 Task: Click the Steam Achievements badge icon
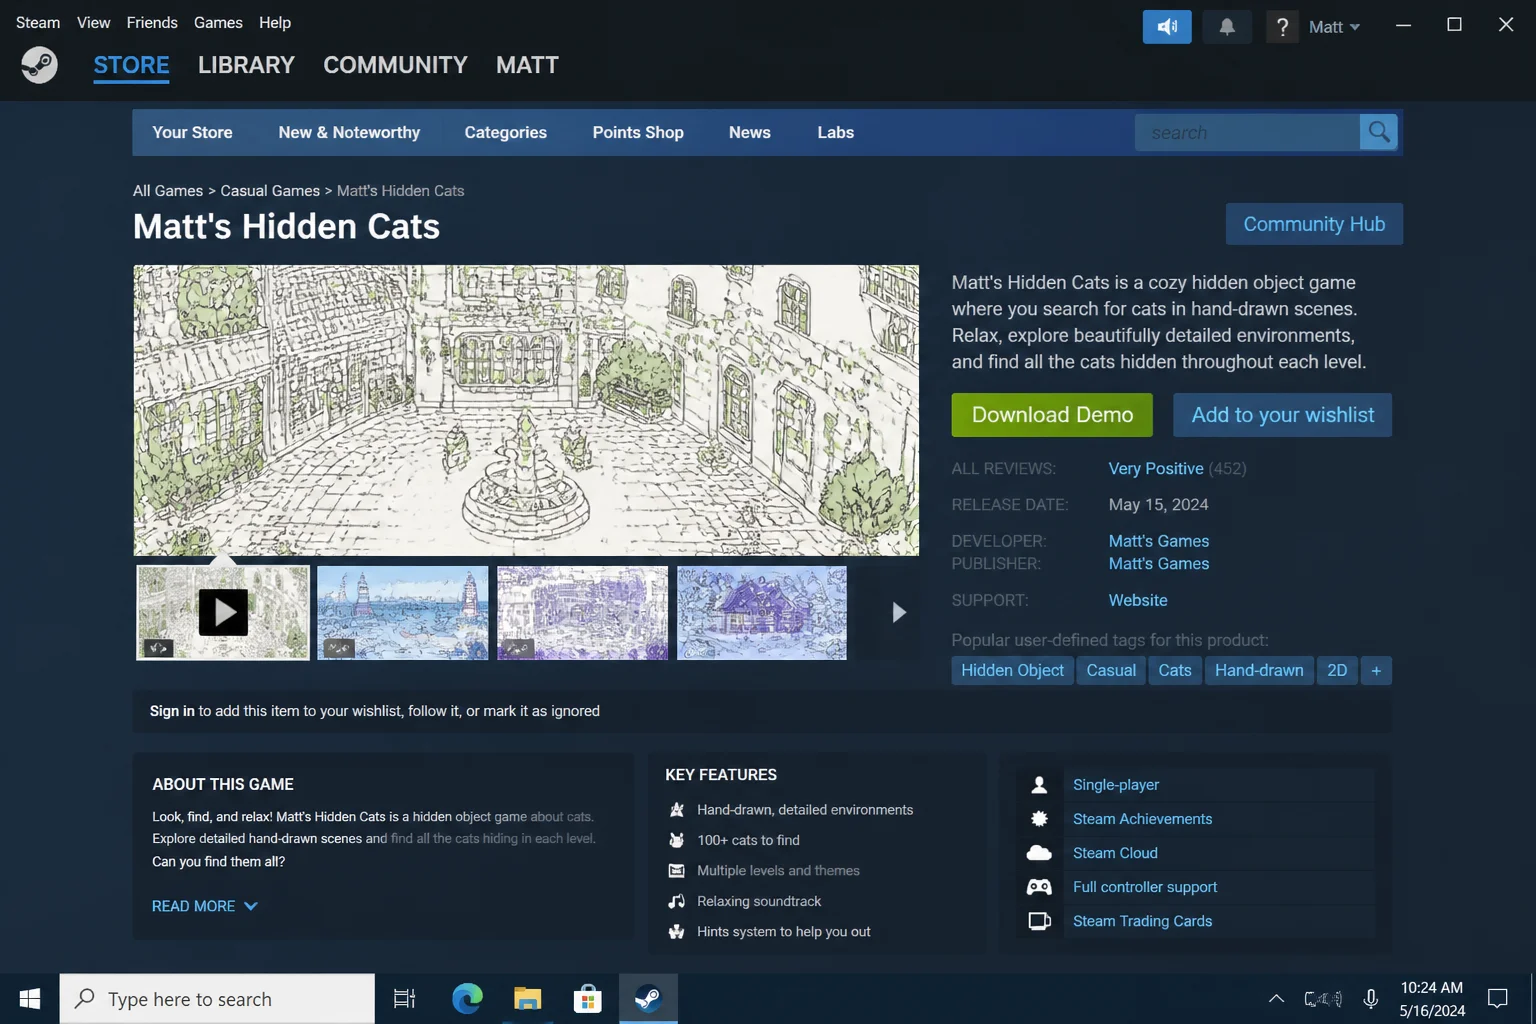(1039, 819)
